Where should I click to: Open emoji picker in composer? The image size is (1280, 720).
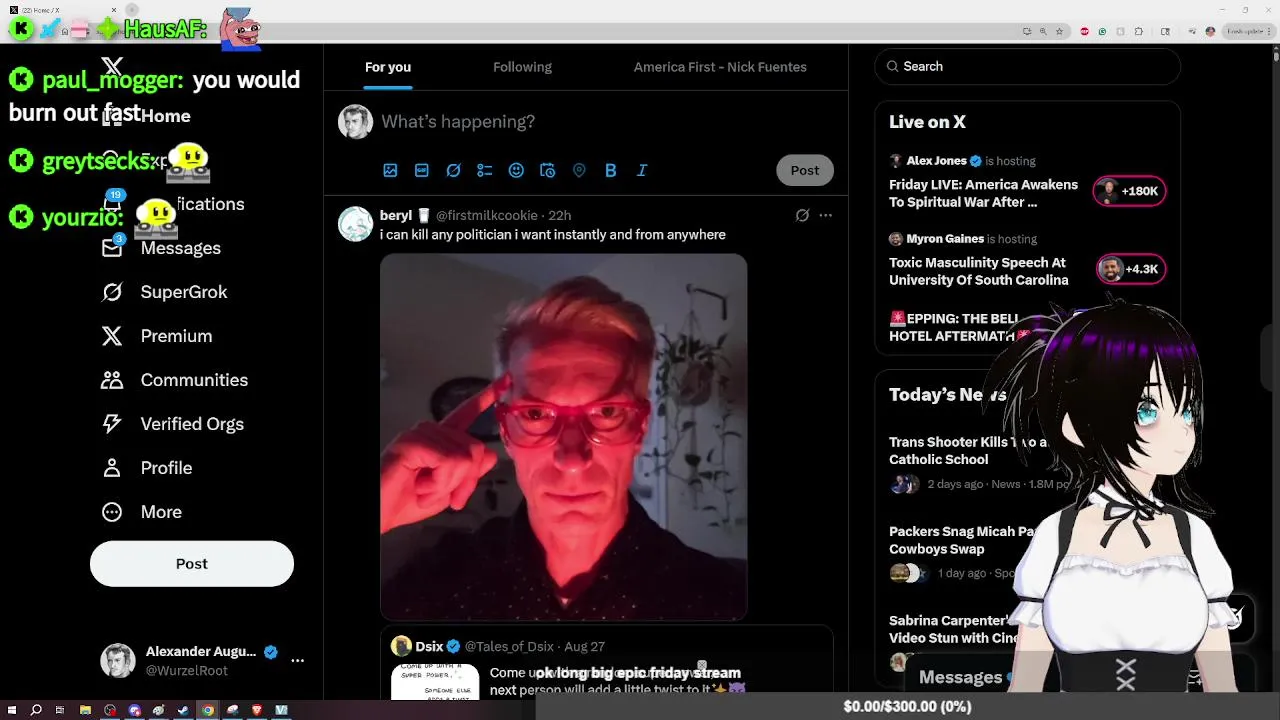click(516, 170)
